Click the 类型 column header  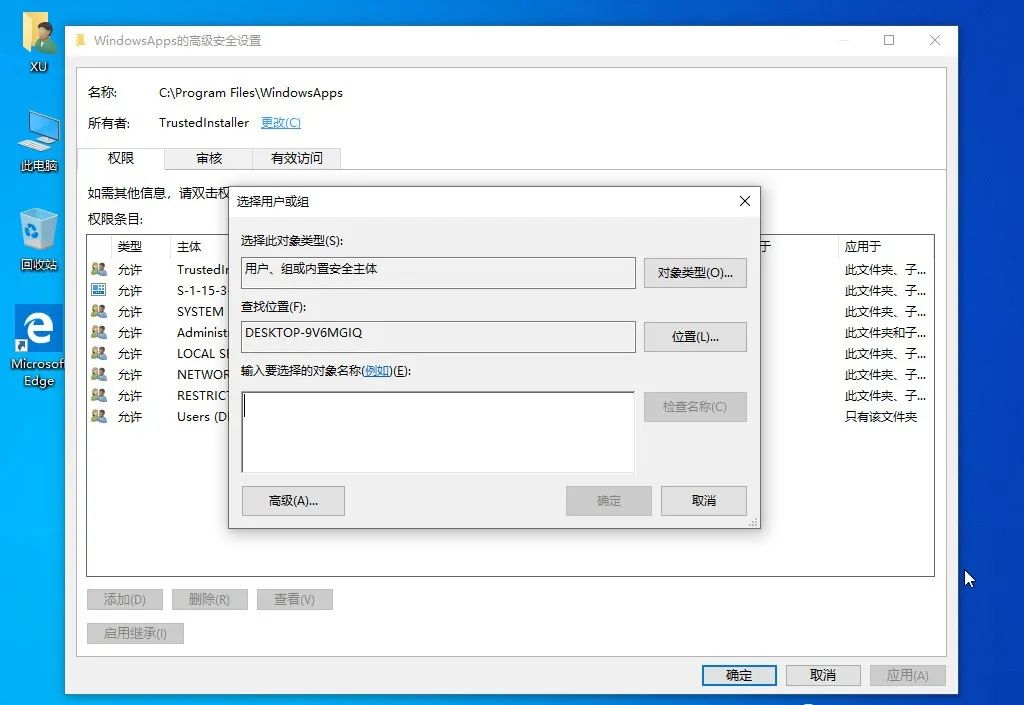[x=129, y=247]
